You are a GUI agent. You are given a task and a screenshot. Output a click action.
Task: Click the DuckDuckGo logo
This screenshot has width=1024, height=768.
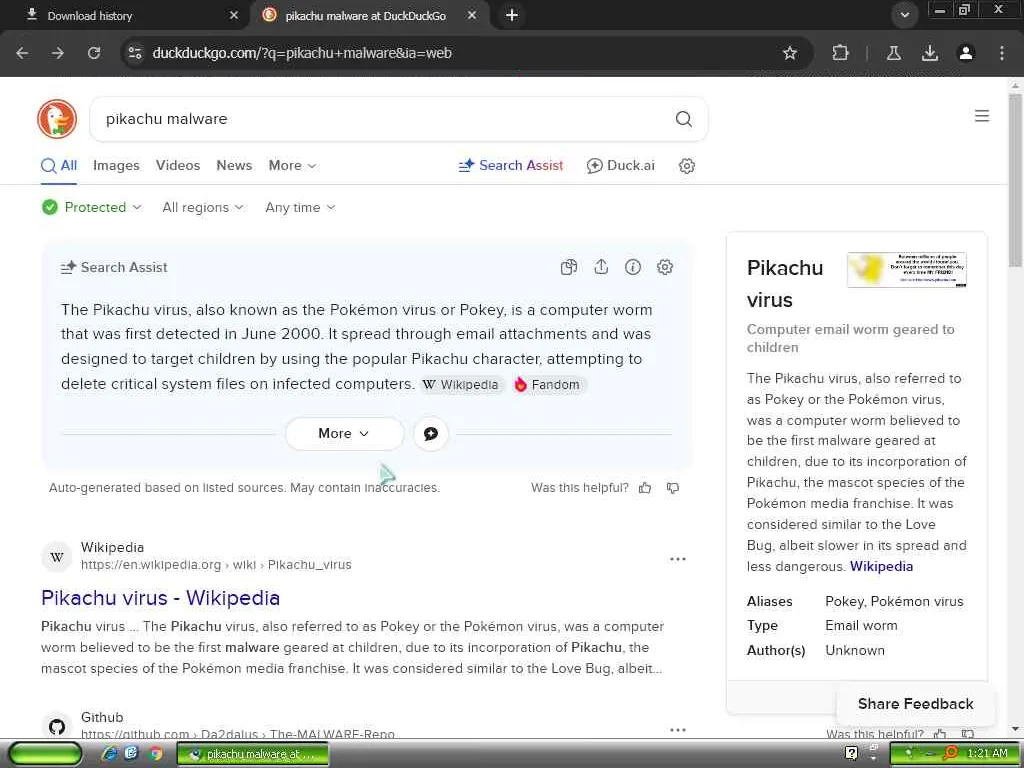point(57,119)
